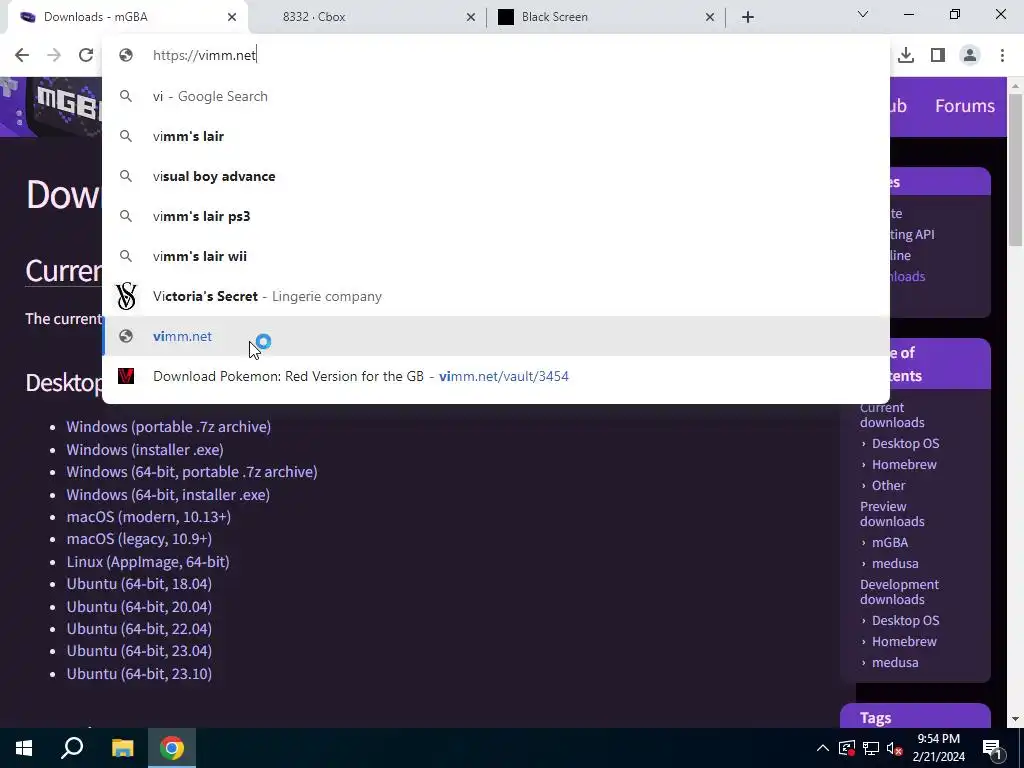Open Chrome three-dot menu
Viewport: 1024px width, 768px height.
[x=1002, y=55]
